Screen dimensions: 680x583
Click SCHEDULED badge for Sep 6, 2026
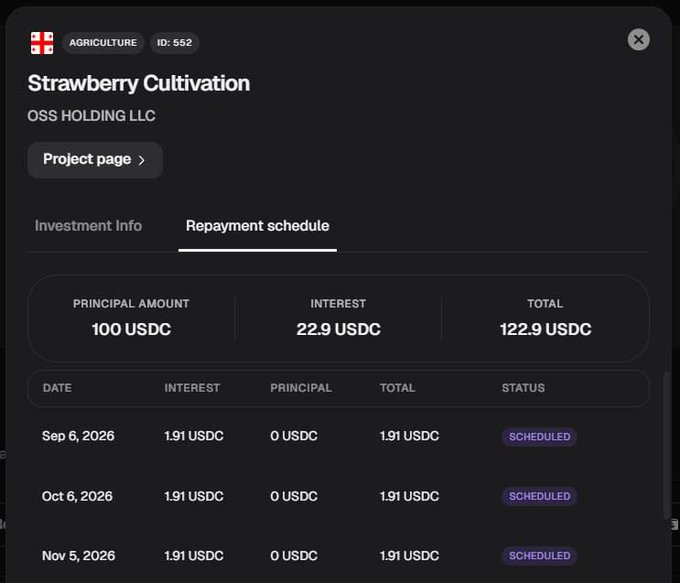[x=539, y=436]
